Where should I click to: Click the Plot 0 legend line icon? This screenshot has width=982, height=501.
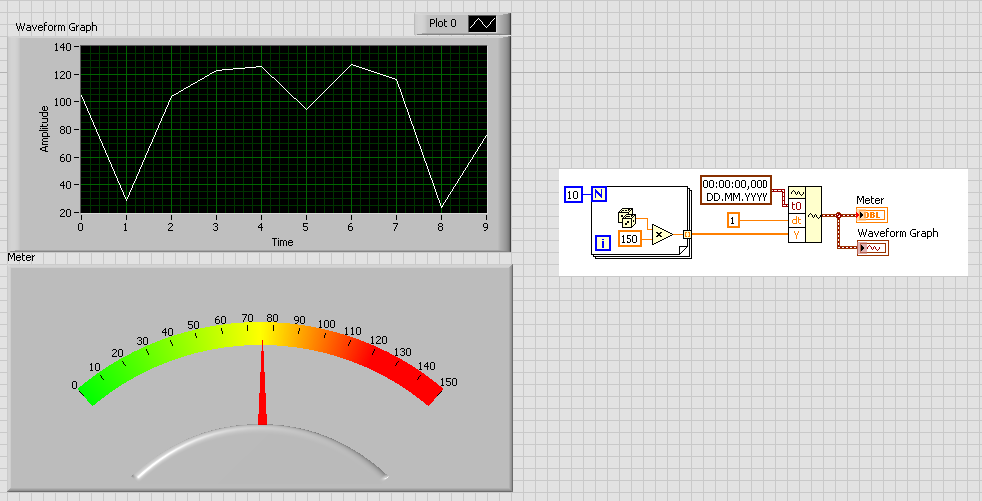pos(482,24)
